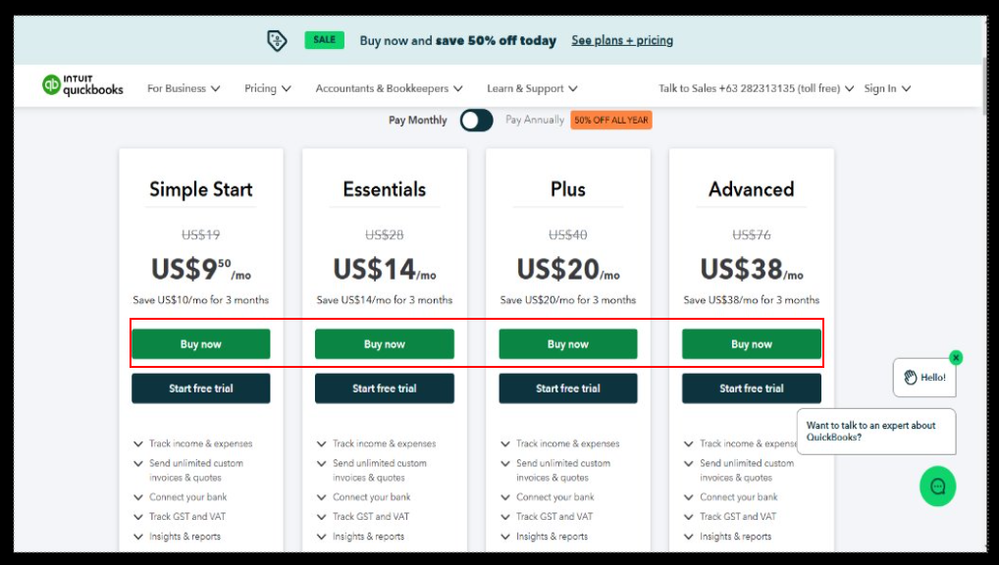Close the Hello chat popup
Image resolution: width=999 pixels, height=565 pixels.
click(x=955, y=358)
